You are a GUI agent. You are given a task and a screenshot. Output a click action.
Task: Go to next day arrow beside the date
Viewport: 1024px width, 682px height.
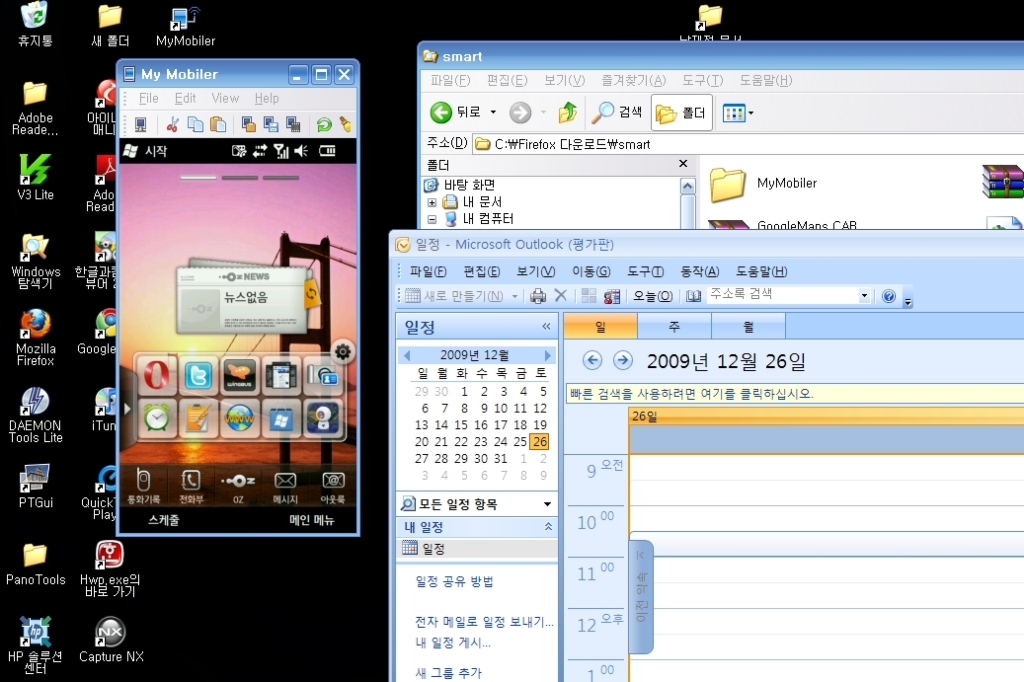(x=623, y=360)
